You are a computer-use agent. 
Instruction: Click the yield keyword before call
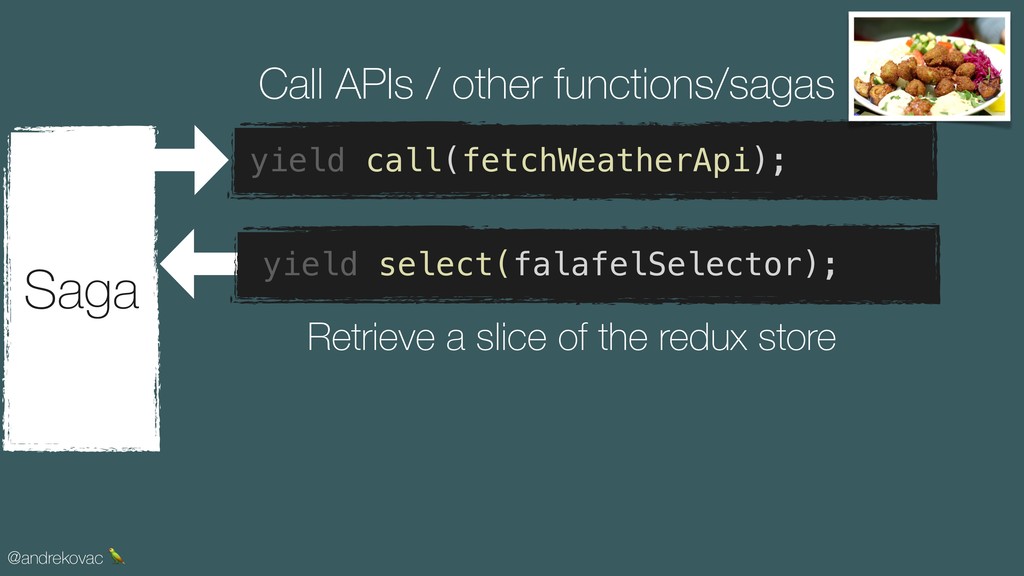[x=298, y=161]
